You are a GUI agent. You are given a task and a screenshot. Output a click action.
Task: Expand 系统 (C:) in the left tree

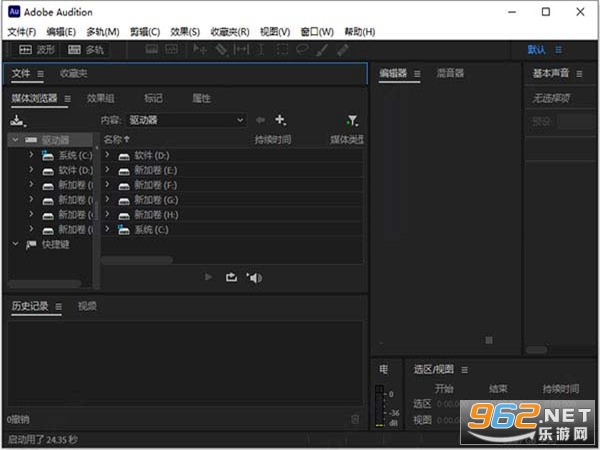(31, 155)
